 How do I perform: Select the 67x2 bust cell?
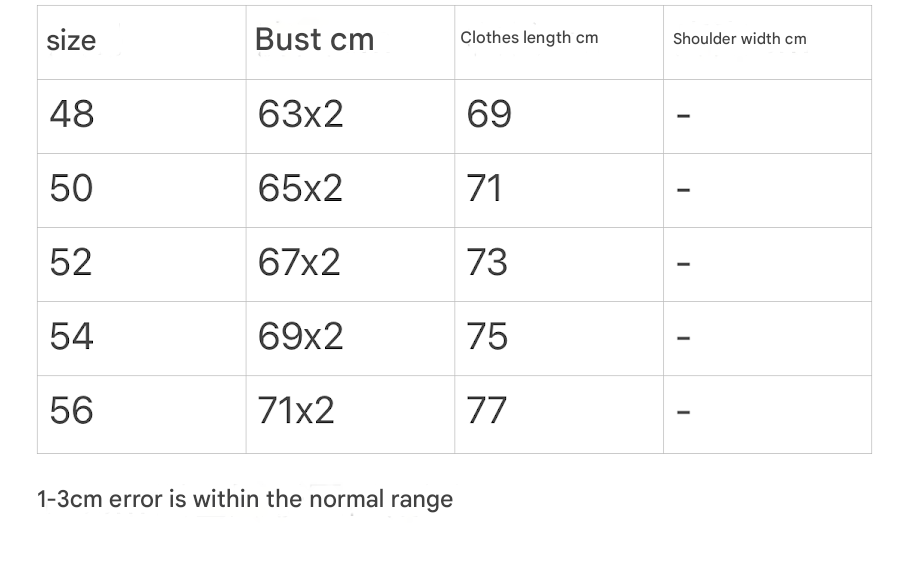(299, 262)
